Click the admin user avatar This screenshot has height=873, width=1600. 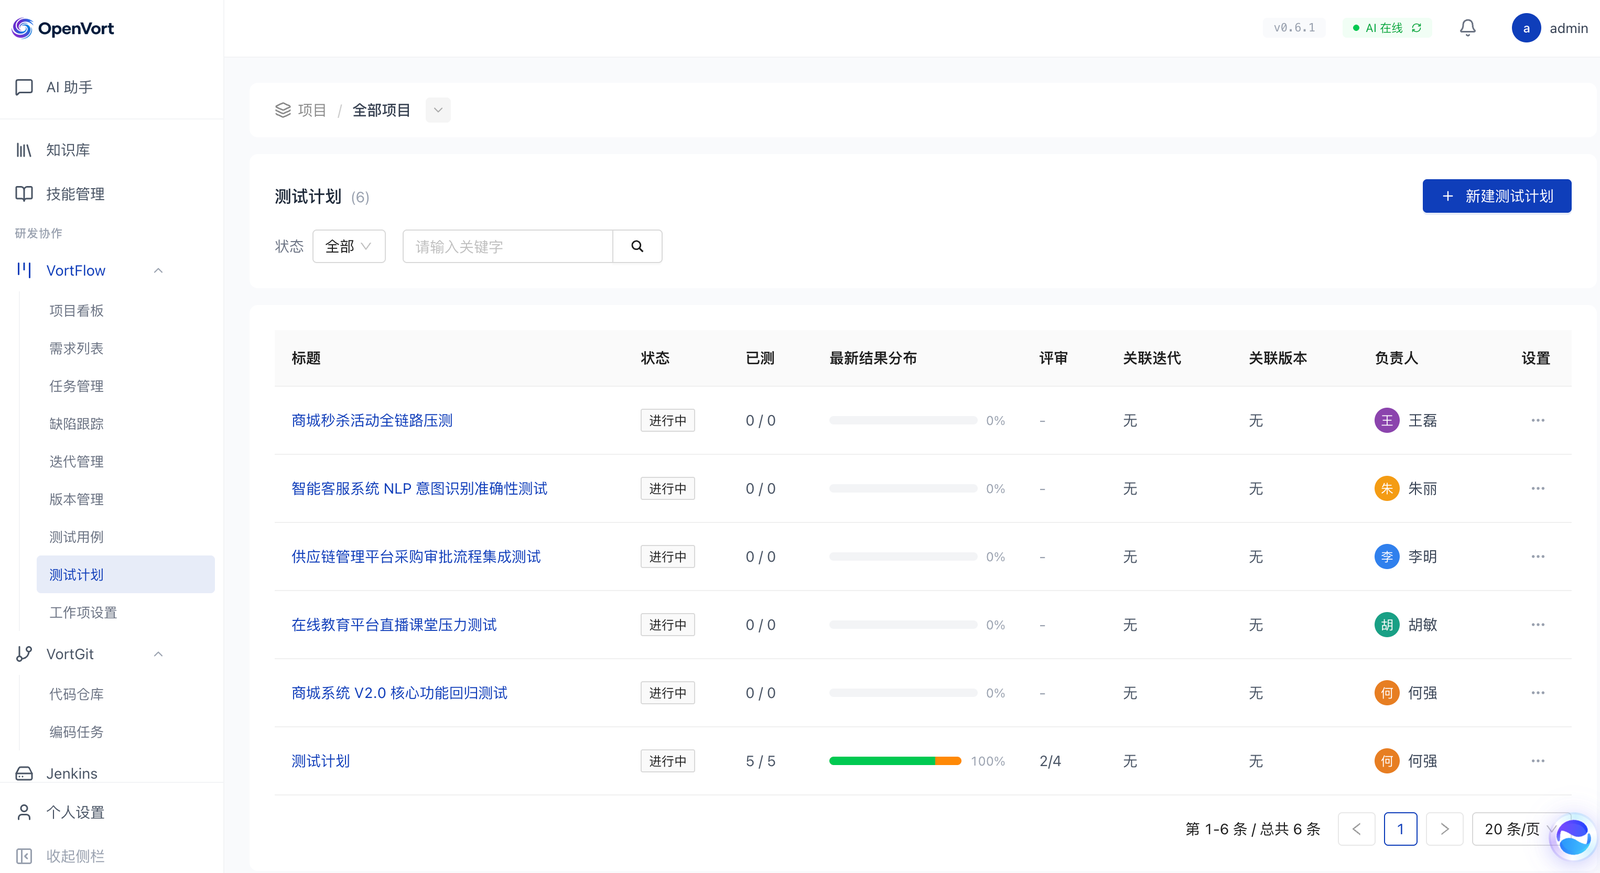click(1525, 28)
